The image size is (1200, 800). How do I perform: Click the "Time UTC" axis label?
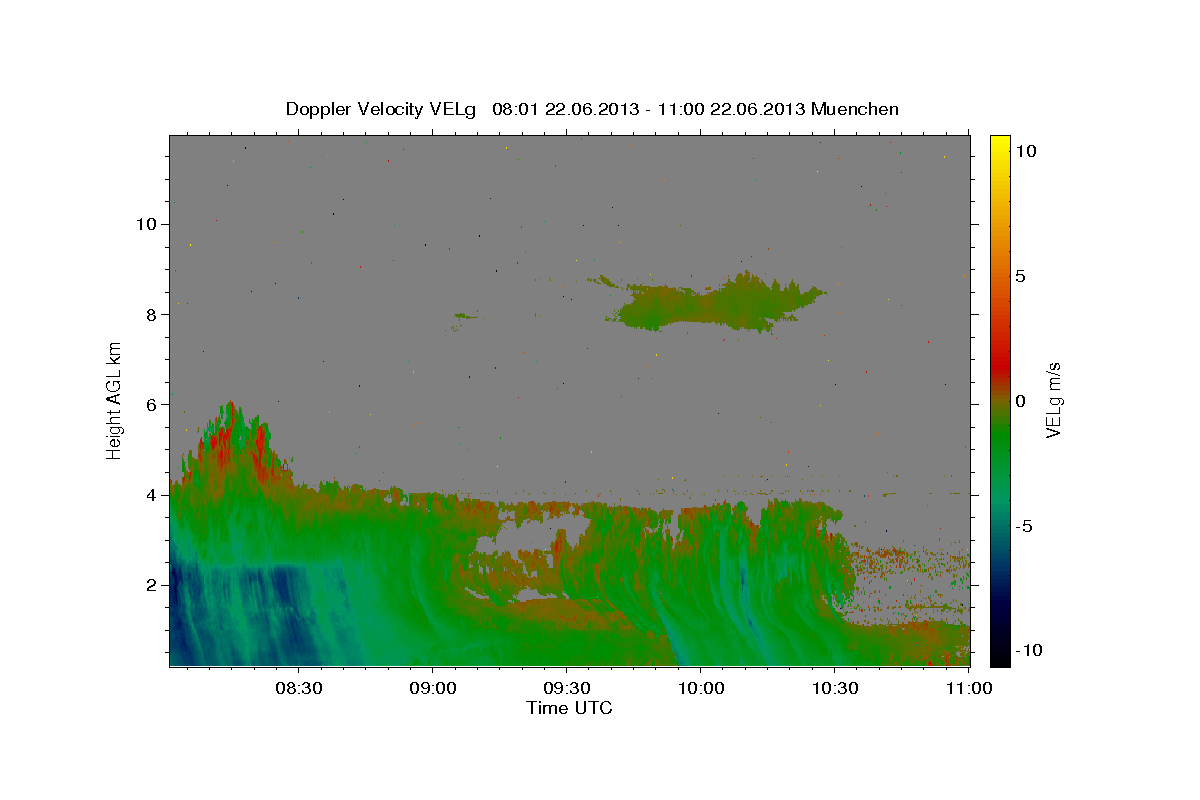point(569,708)
